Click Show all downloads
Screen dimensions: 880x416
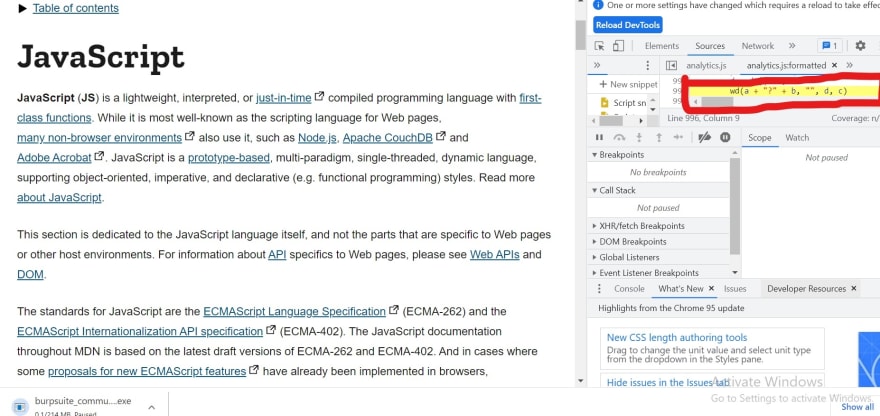[857, 407]
